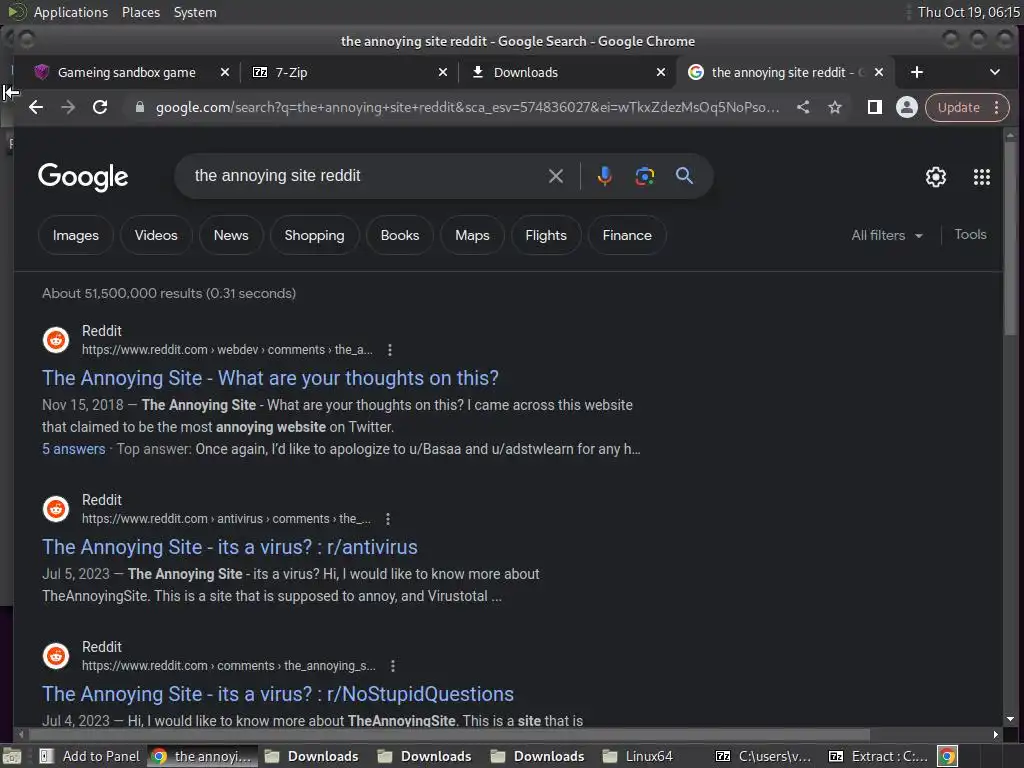Open more options for webdev Reddit result
Screen dimensions: 1024x768
coord(390,350)
